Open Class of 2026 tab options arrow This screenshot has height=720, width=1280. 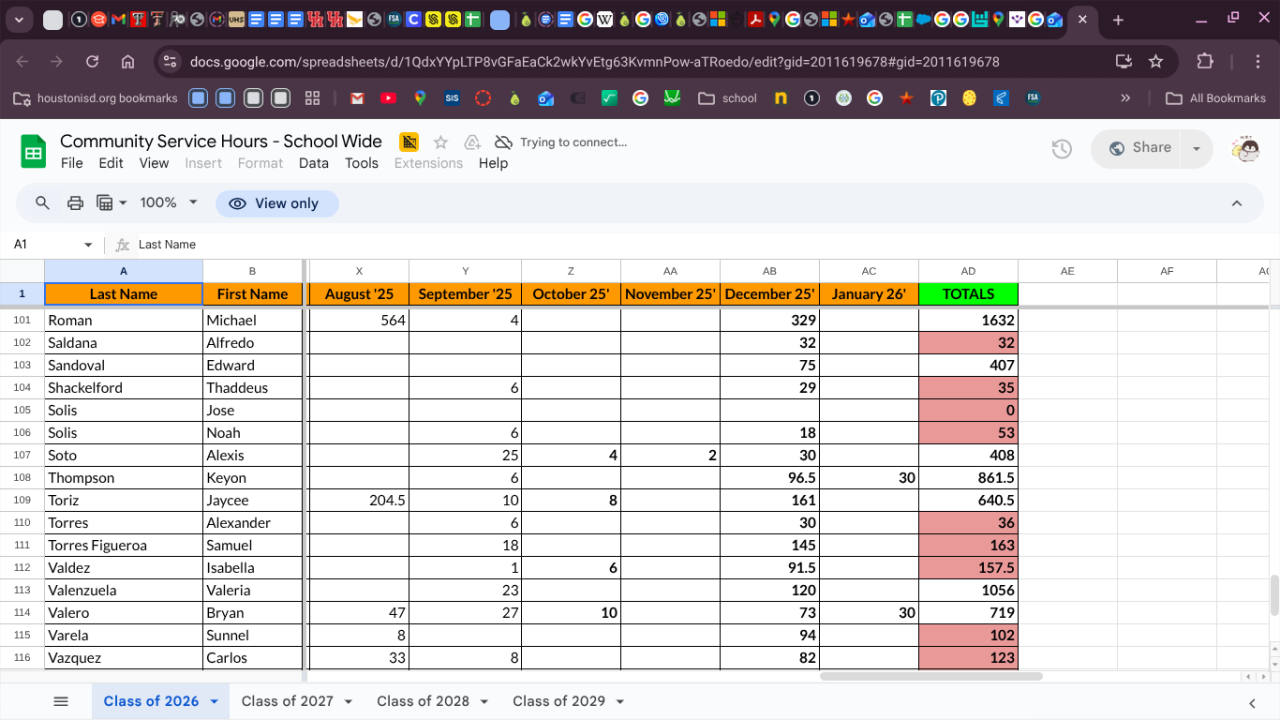(x=213, y=702)
